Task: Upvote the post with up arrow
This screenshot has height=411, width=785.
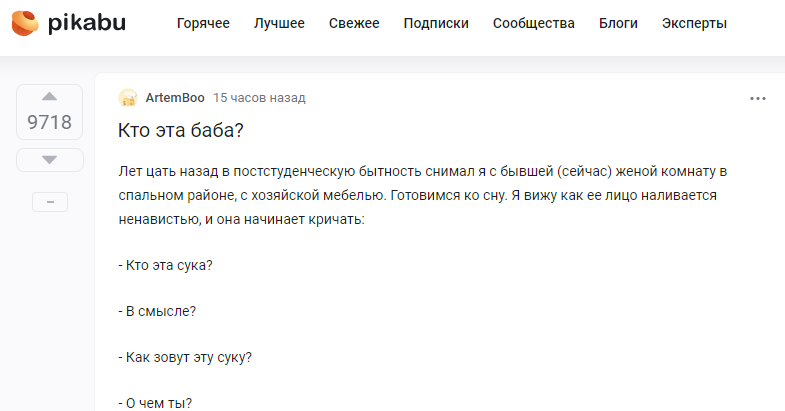Action: tap(49, 97)
